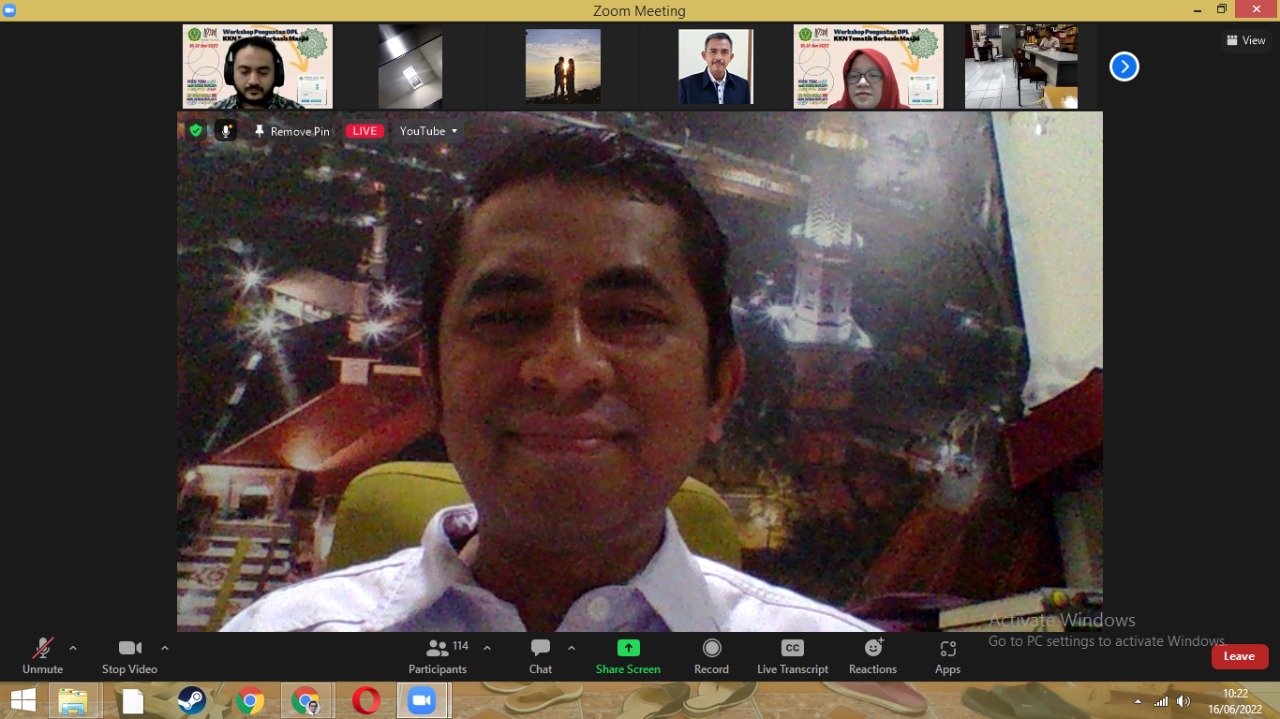
Task: Select the sunset couple participant thumbnail
Action: [563, 66]
